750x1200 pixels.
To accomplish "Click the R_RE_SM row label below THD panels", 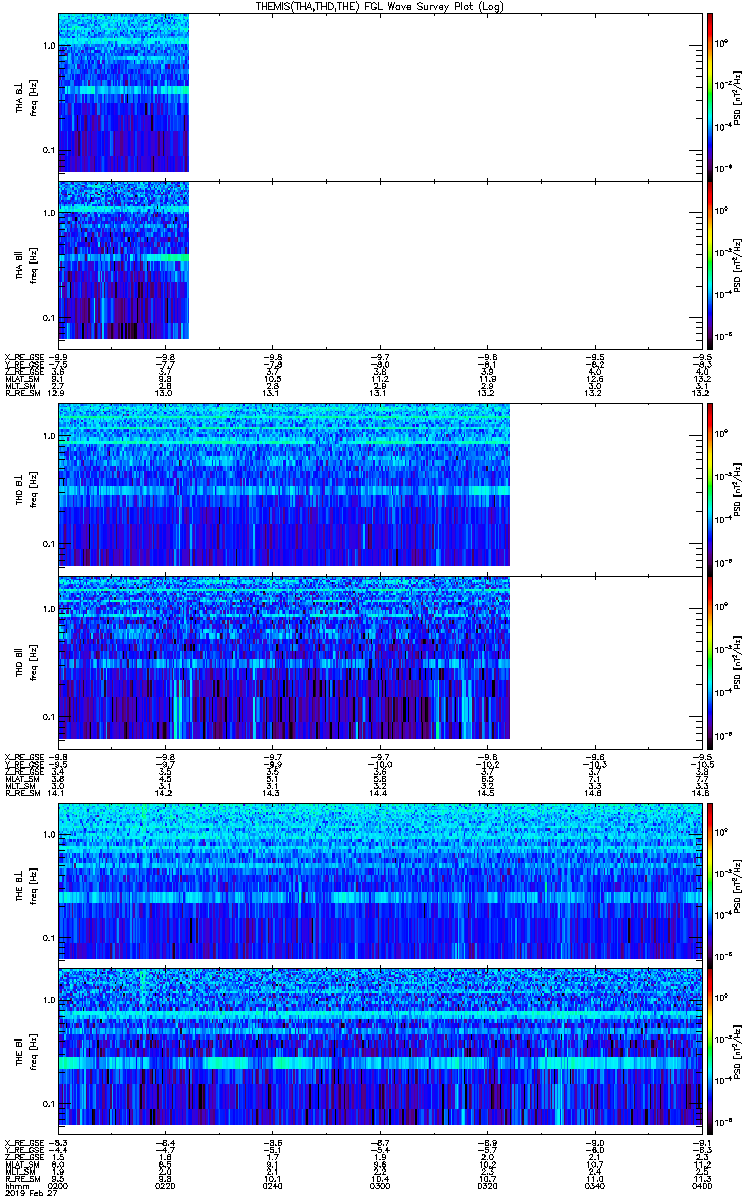I will 24,793.
